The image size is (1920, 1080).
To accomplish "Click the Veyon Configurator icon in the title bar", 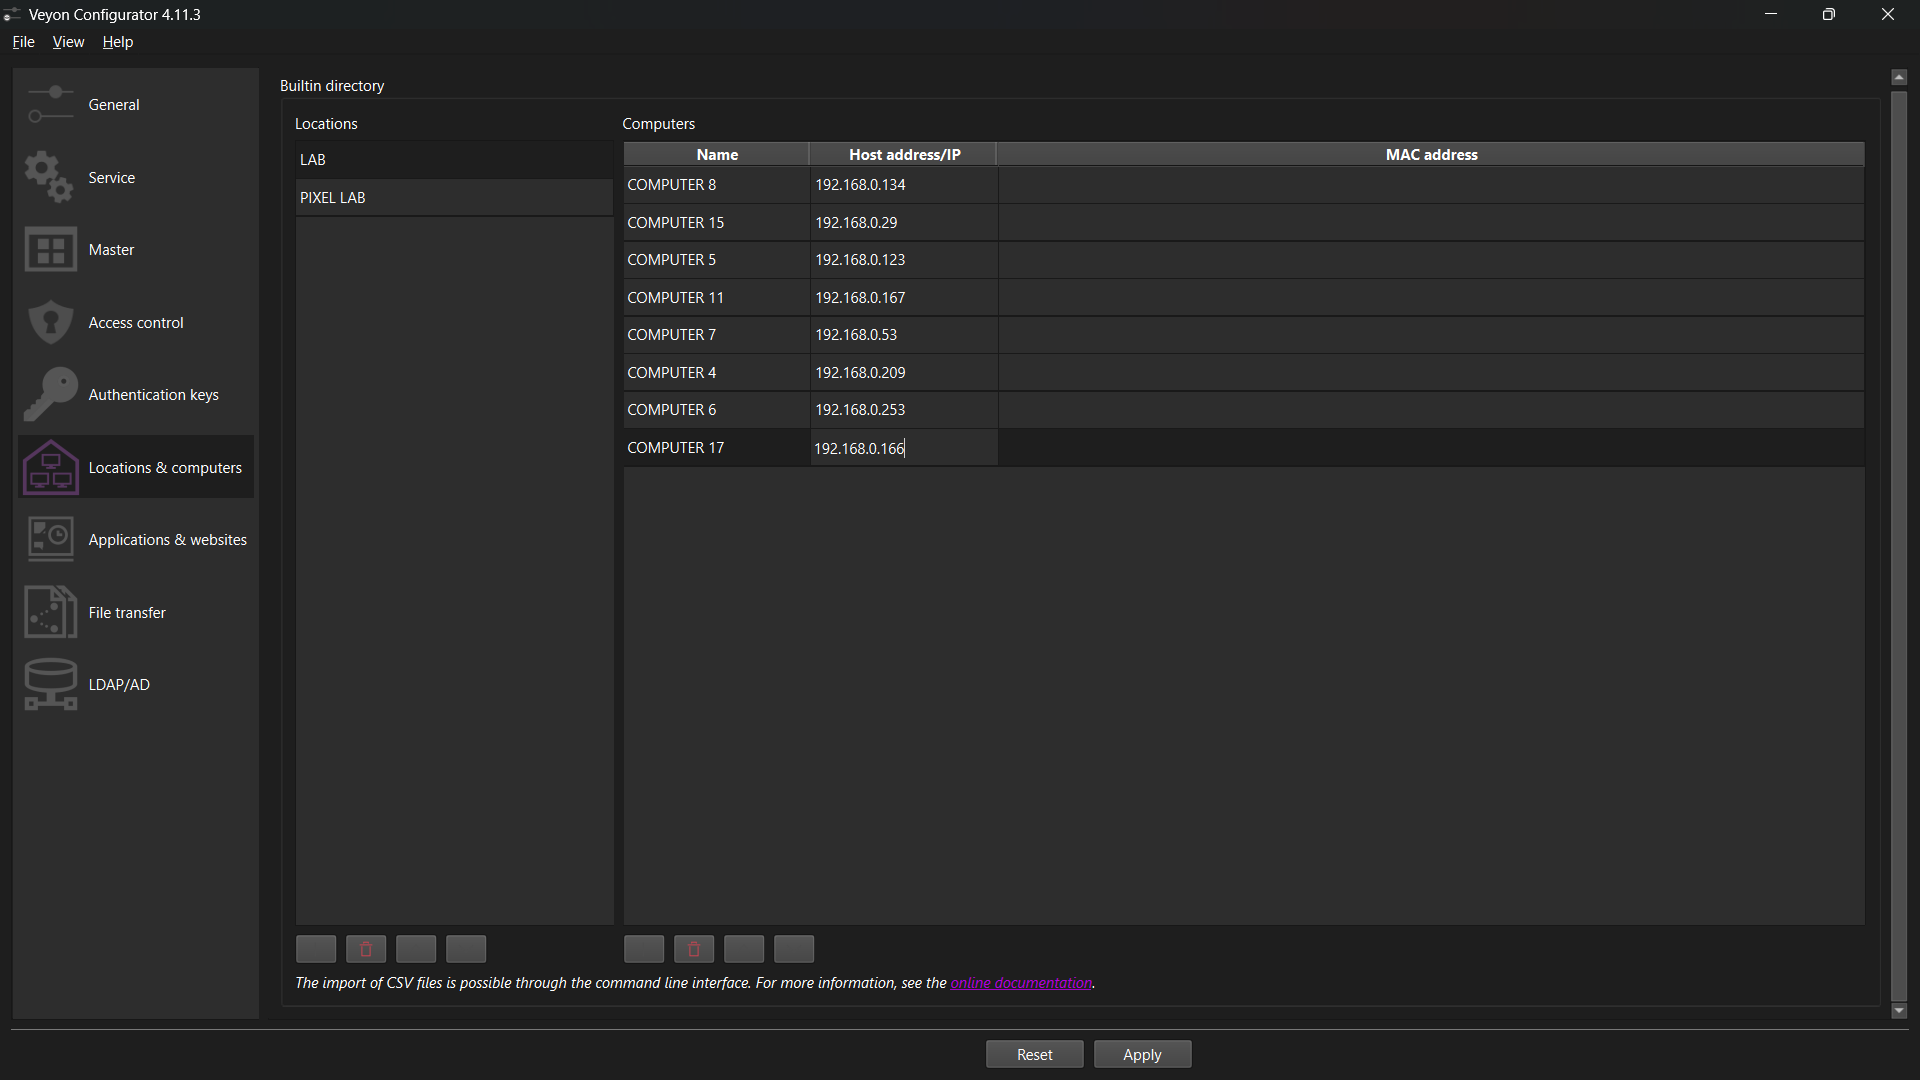I will tap(12, 15).
